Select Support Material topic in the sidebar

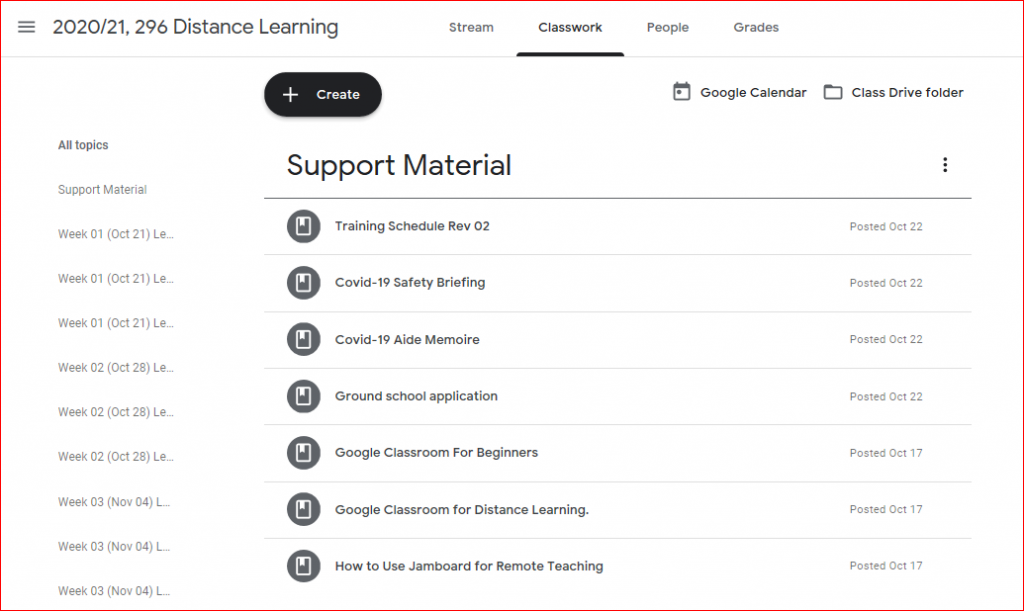click(102, 190)
